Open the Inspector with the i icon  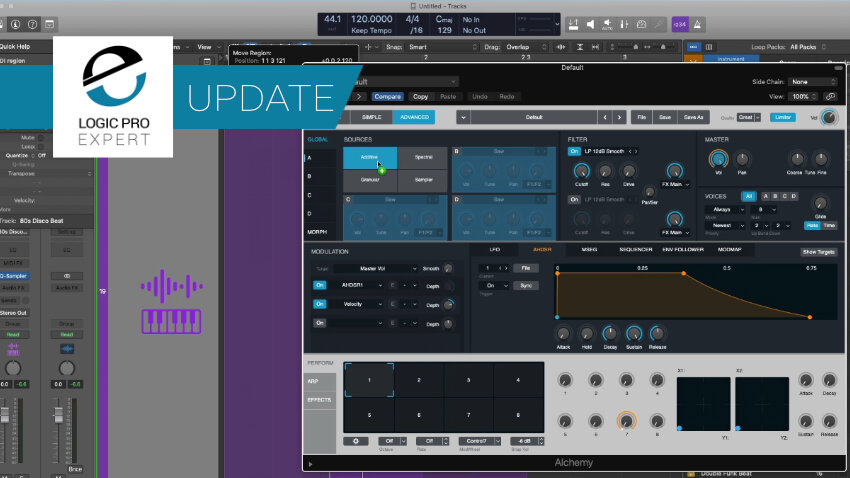pyautogui.click(x=15, y=24)
